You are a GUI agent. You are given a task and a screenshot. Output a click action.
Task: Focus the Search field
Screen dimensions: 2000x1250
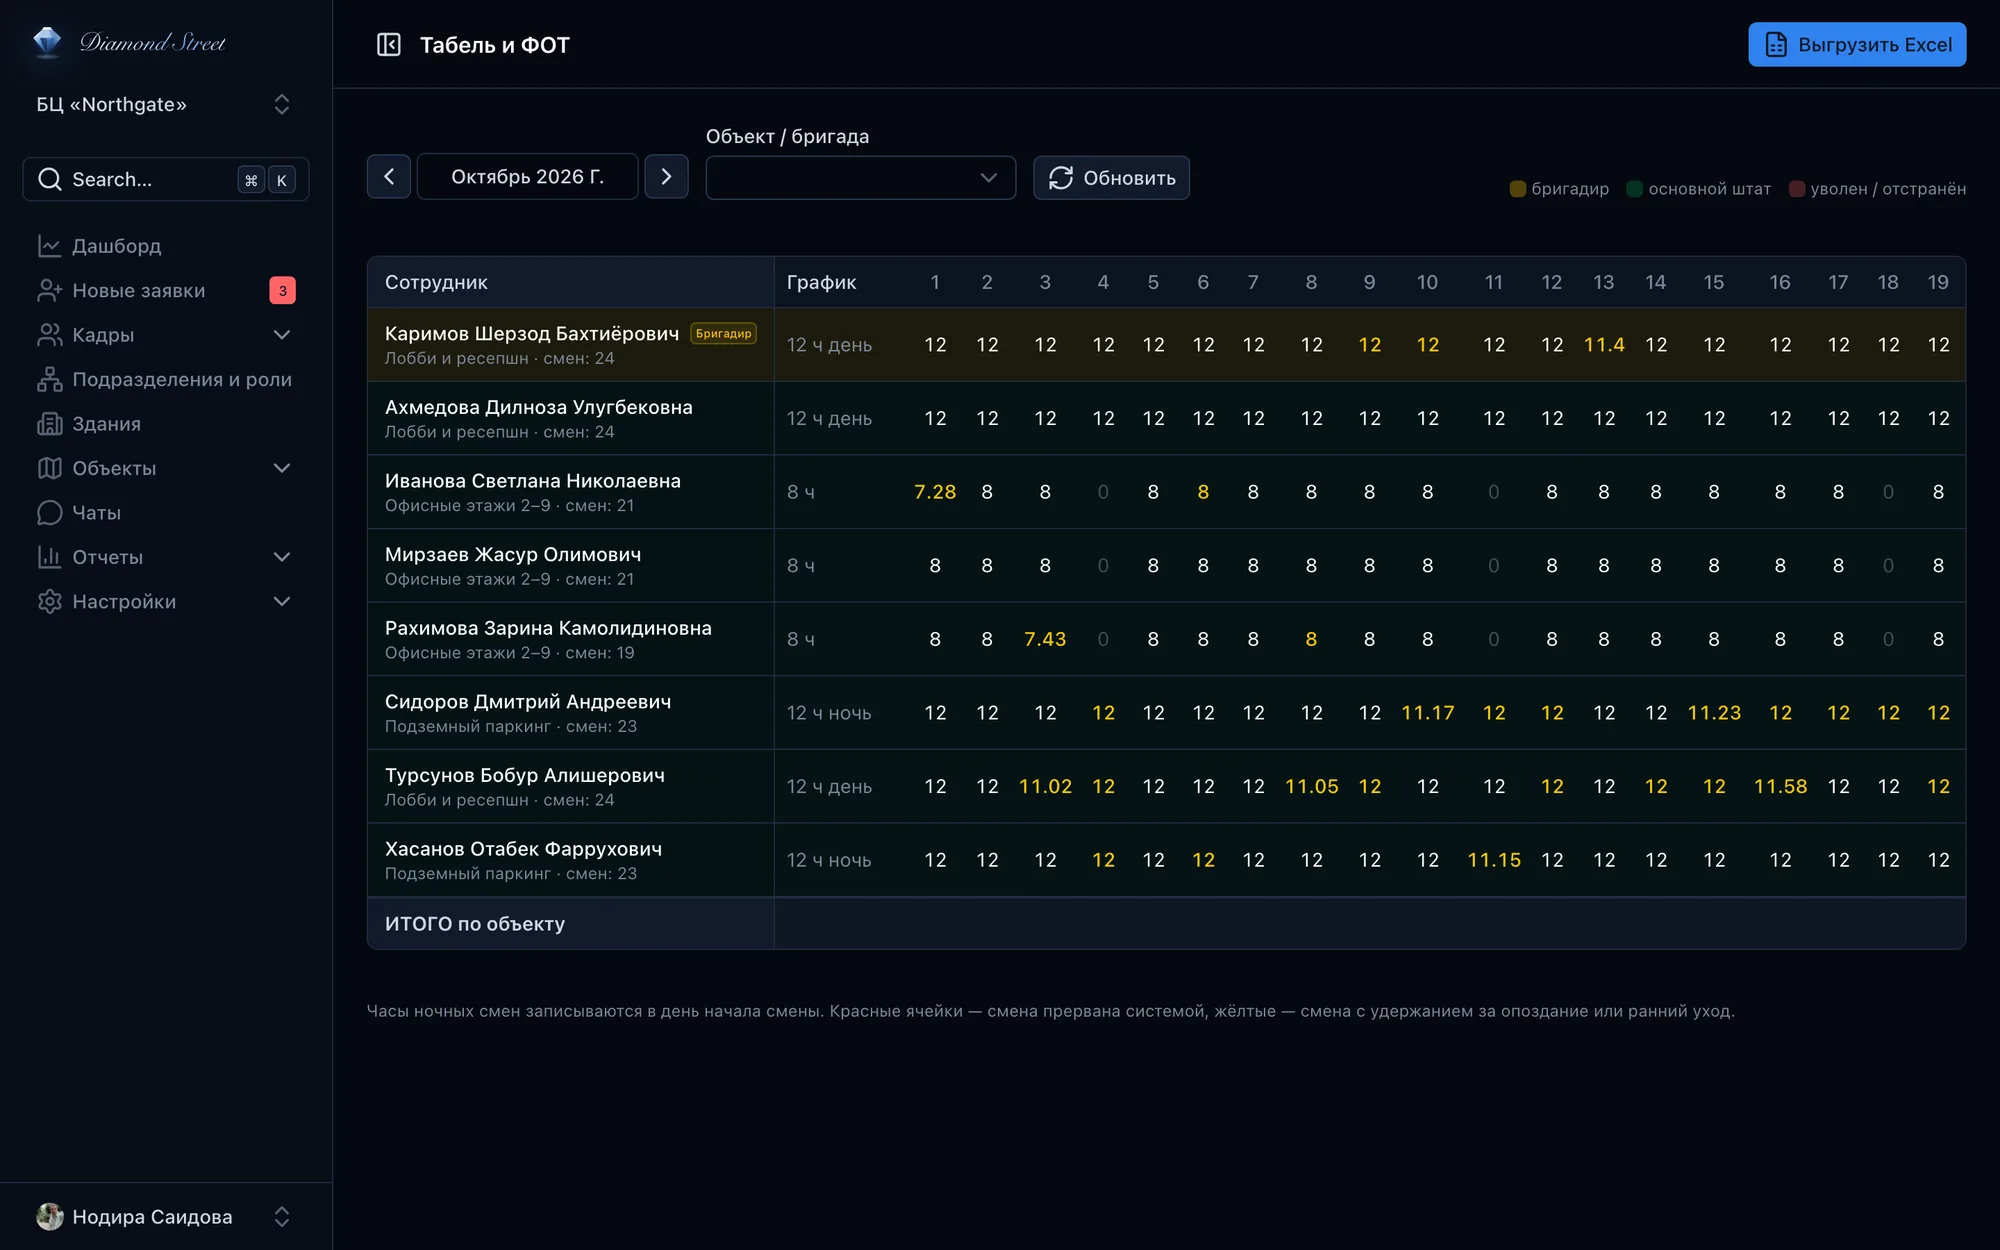point(166,180)
